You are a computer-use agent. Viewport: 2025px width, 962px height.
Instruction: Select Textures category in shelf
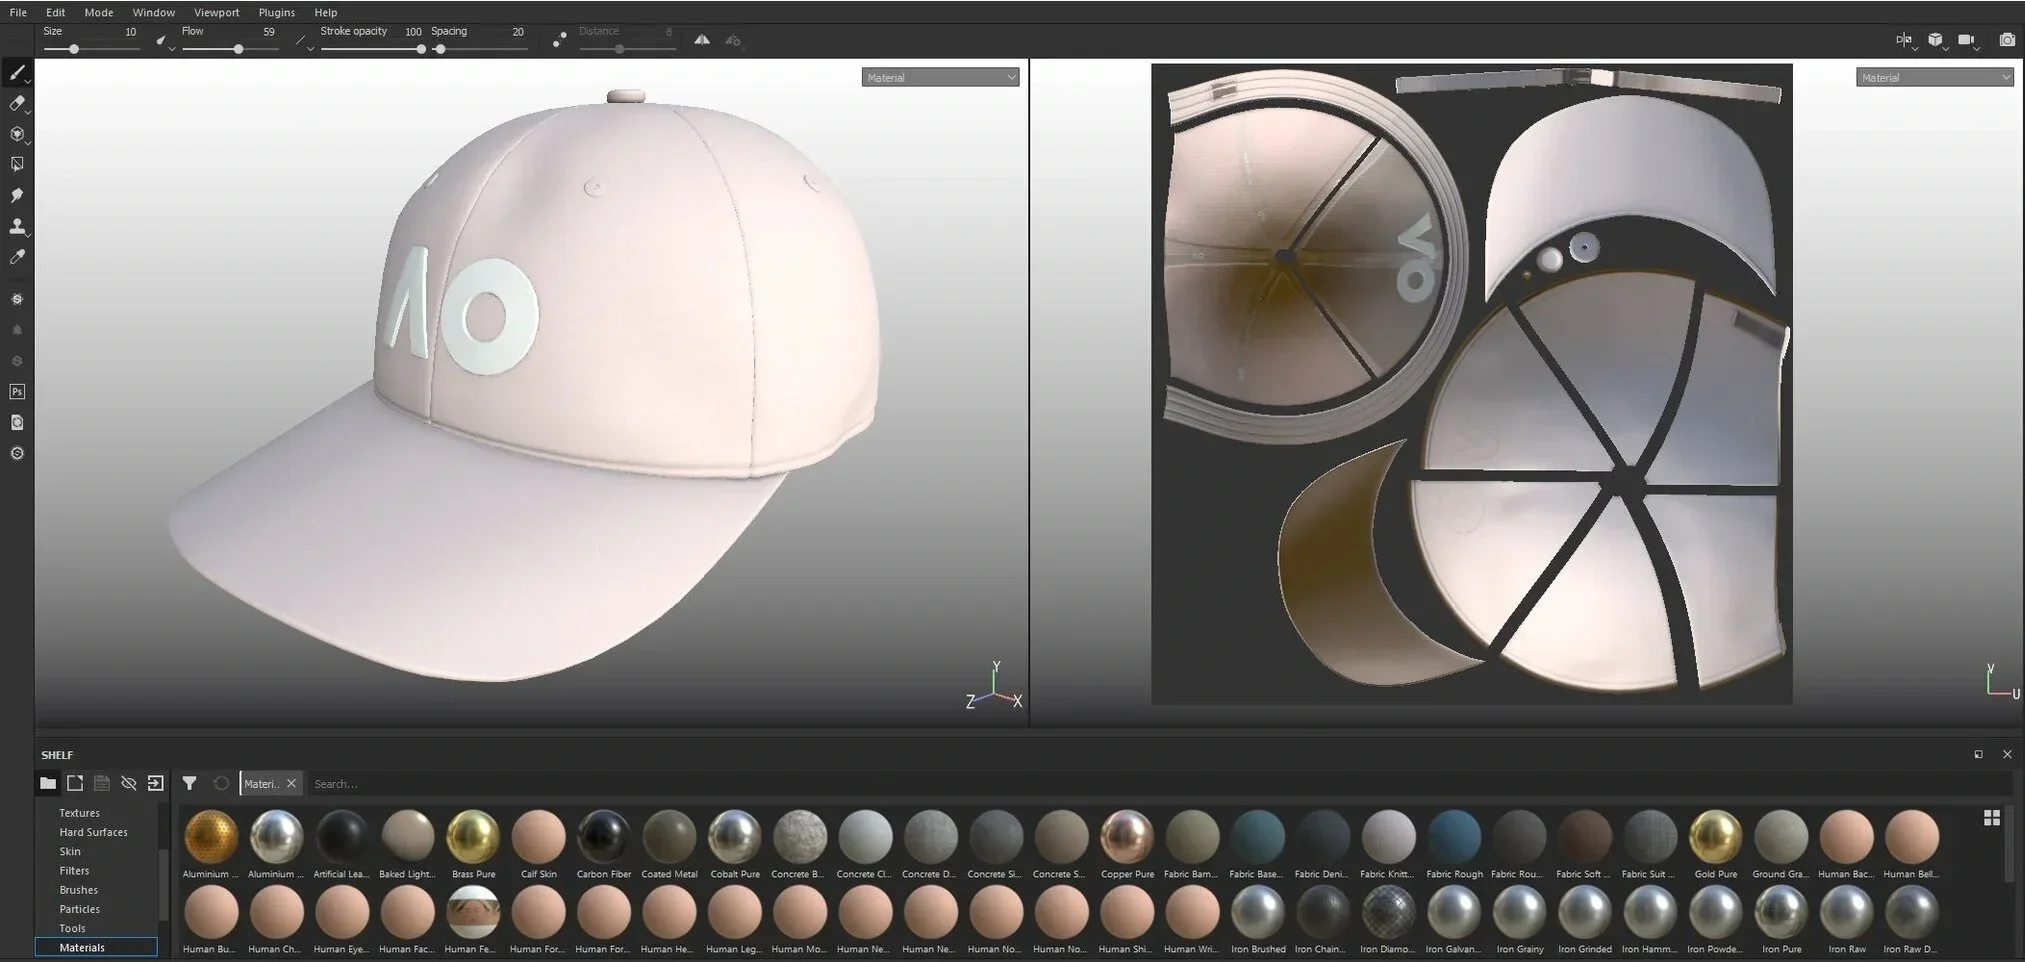(79, 813)
